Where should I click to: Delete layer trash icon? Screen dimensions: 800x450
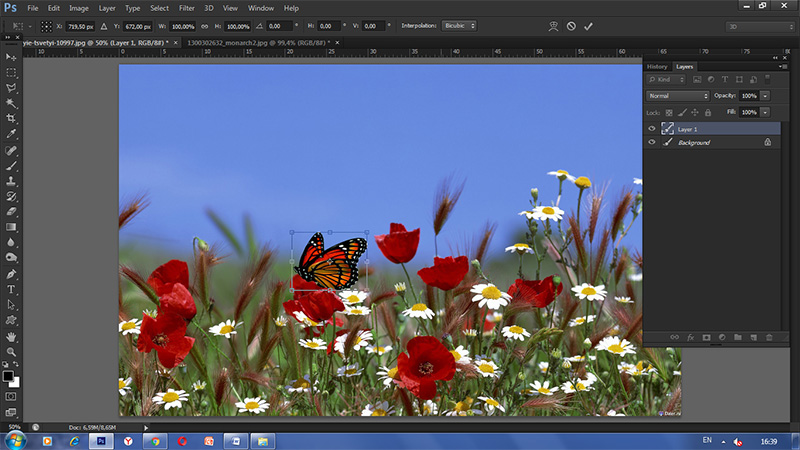coord(769,337)
